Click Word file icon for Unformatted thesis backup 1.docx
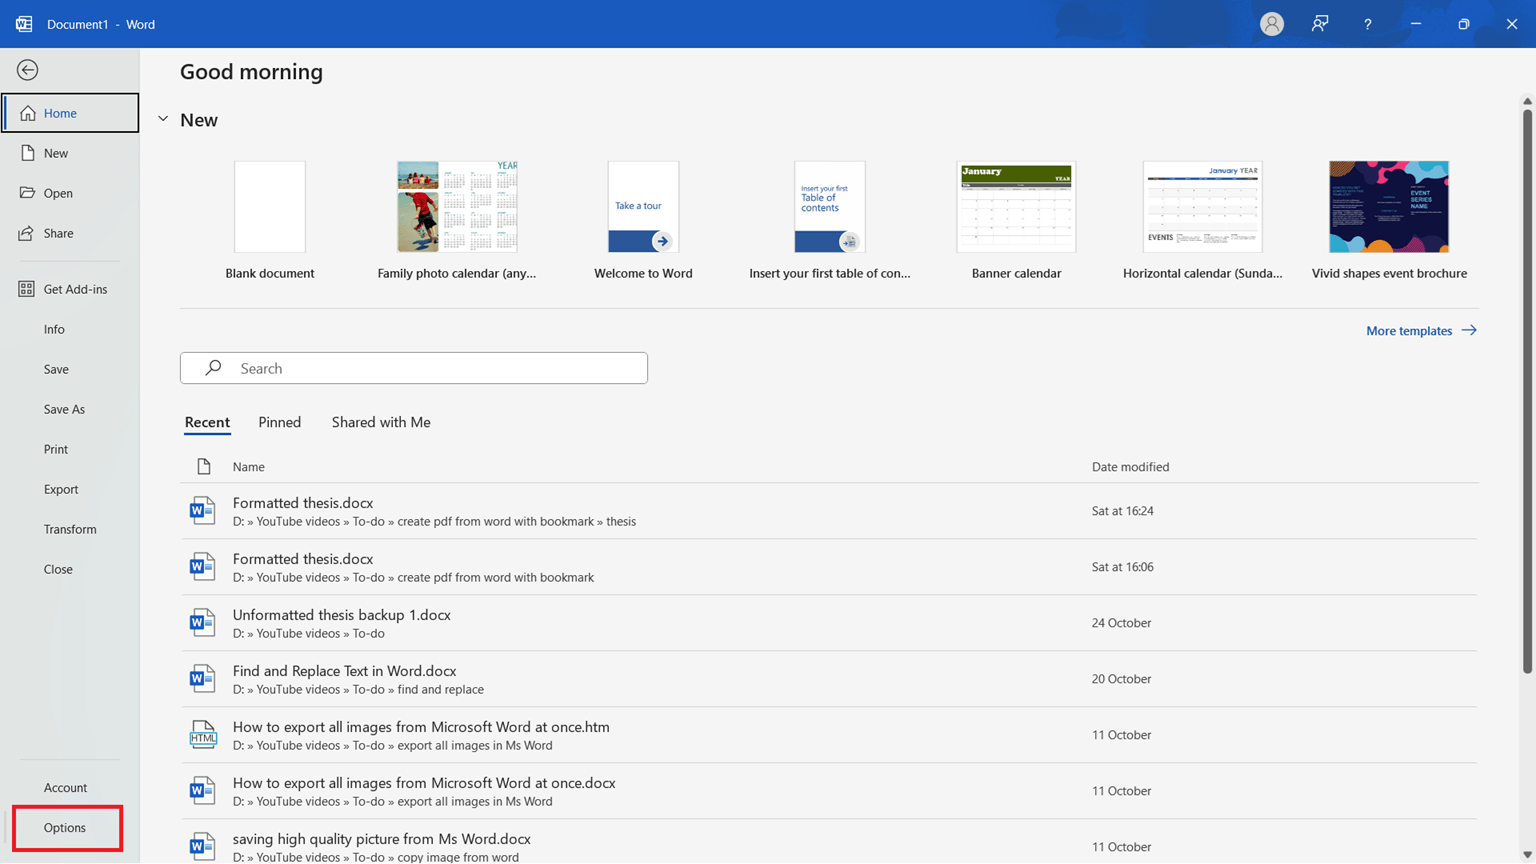The height and width of the screenshot is (864, 1536). click(x=202, y=623)
